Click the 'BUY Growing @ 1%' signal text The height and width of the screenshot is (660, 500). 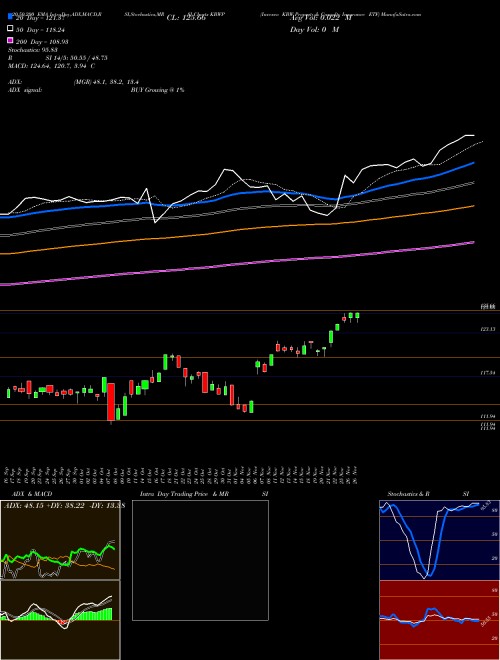point(157,90)
